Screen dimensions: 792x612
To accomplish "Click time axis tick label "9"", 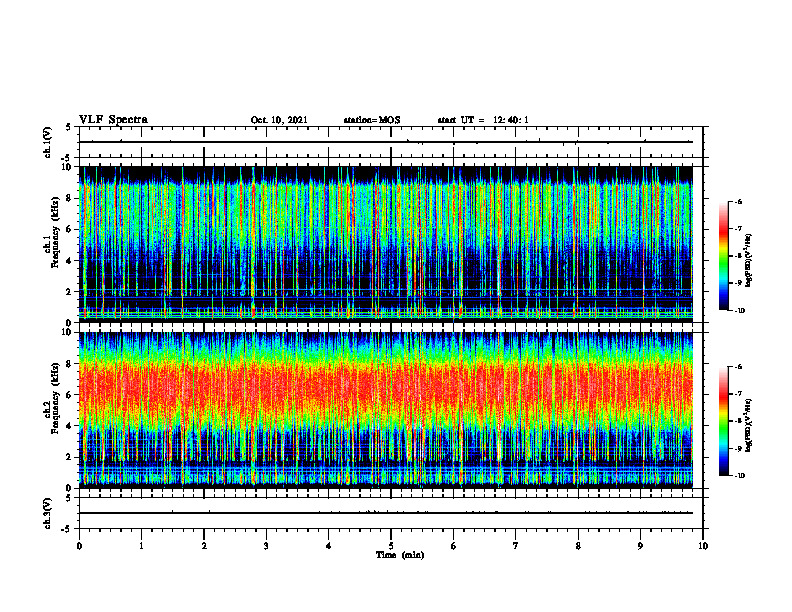I will pyautogui.click(x=640, y=546).
